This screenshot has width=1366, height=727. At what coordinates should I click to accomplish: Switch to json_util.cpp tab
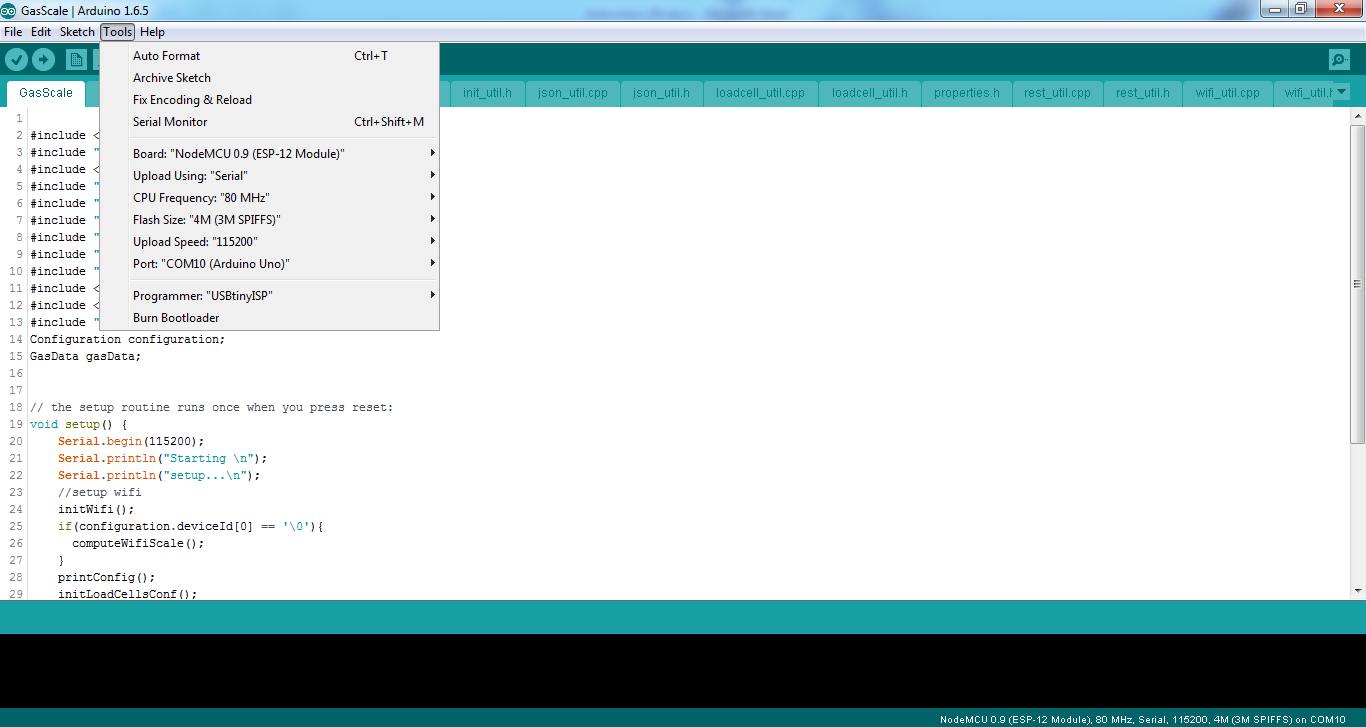[572, 93]
